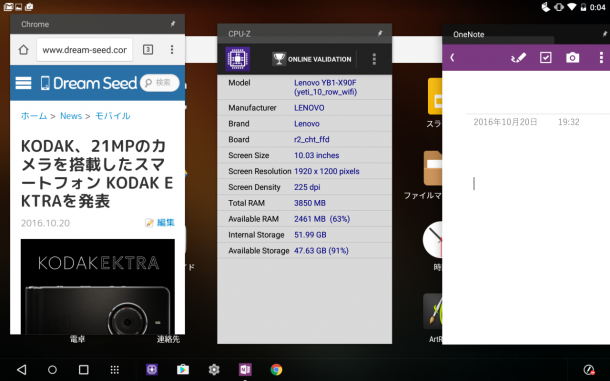Screen dimensions: 610x381
Task: Open OneNote three-dot overflow menu
Action: click(601, 58)
